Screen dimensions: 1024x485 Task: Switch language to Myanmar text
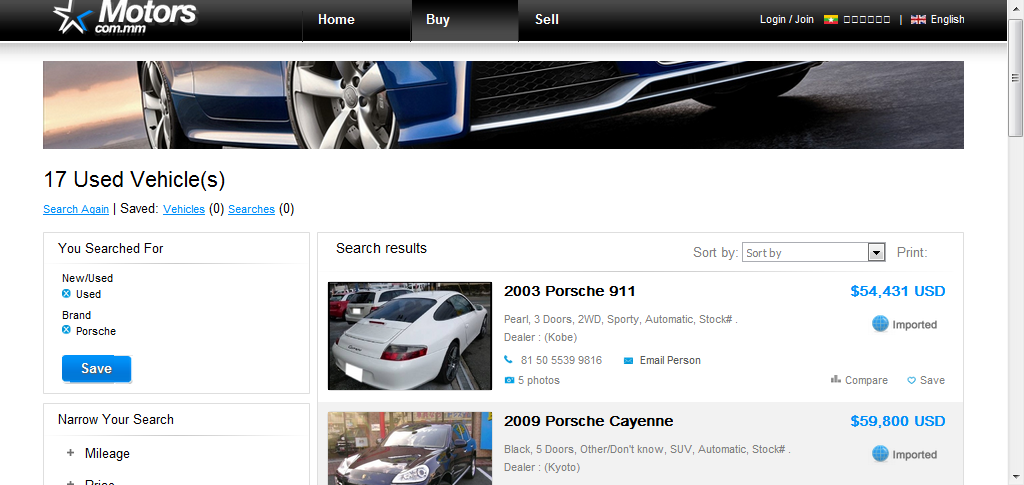coord(867,20)
